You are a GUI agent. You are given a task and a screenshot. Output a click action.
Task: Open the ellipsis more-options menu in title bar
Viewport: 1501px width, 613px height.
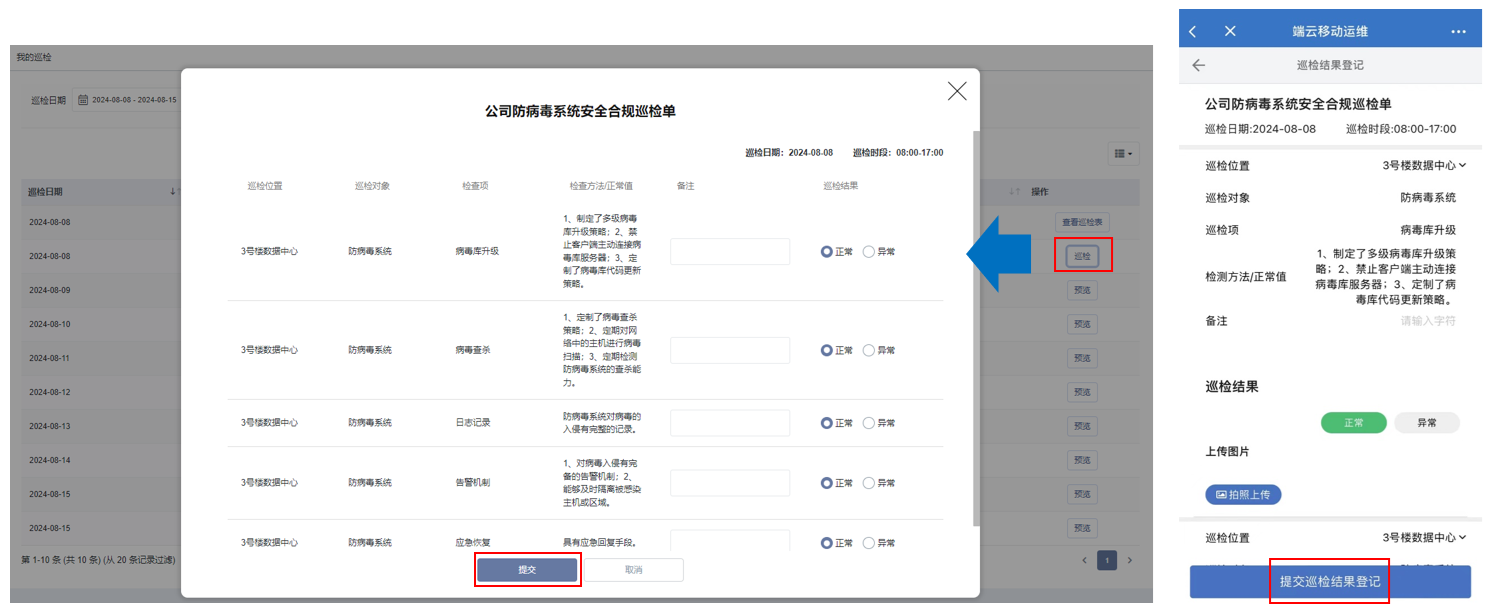pos(1458,30)
